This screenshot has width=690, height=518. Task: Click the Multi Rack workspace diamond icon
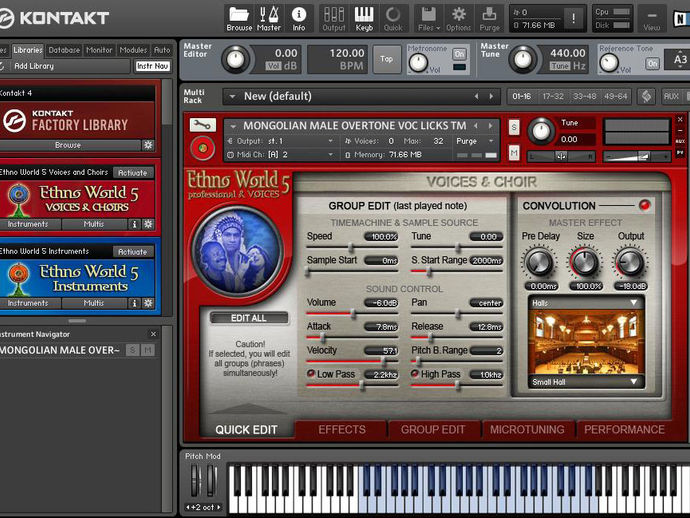(x=646, y=96)
